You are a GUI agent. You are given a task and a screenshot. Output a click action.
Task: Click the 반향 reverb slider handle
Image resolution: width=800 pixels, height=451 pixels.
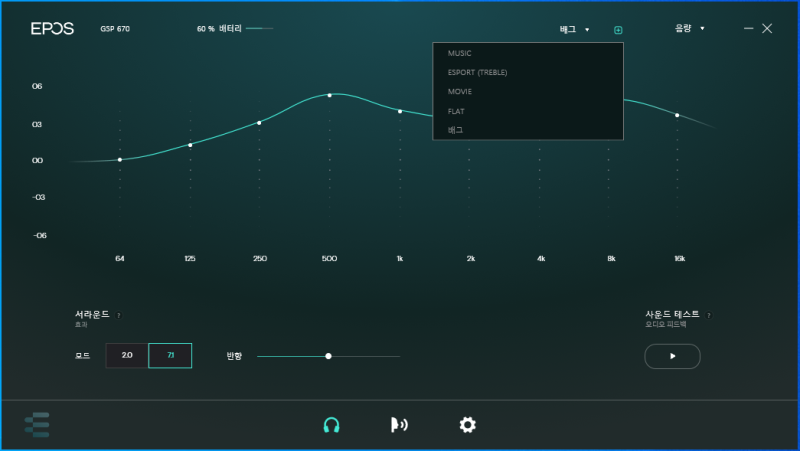329,356
